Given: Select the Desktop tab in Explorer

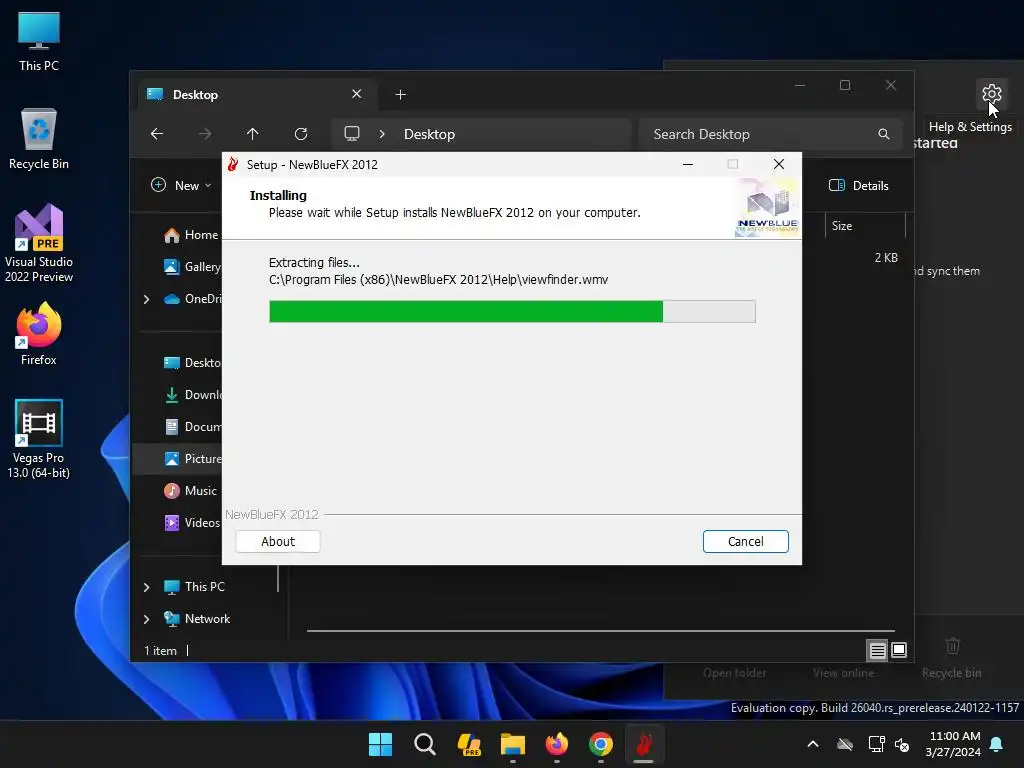Looking at the screenshot, I should pyautogui.click(x=258, y=95).
